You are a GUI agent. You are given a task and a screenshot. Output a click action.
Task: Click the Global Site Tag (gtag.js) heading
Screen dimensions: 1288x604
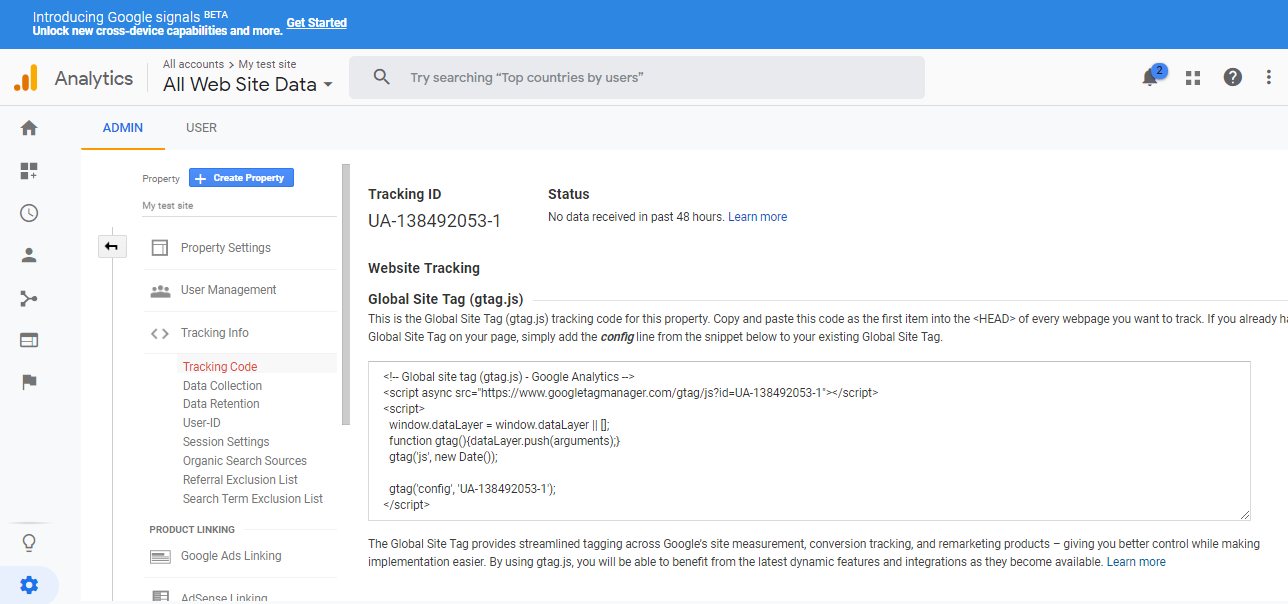click(x=445, y=299)
